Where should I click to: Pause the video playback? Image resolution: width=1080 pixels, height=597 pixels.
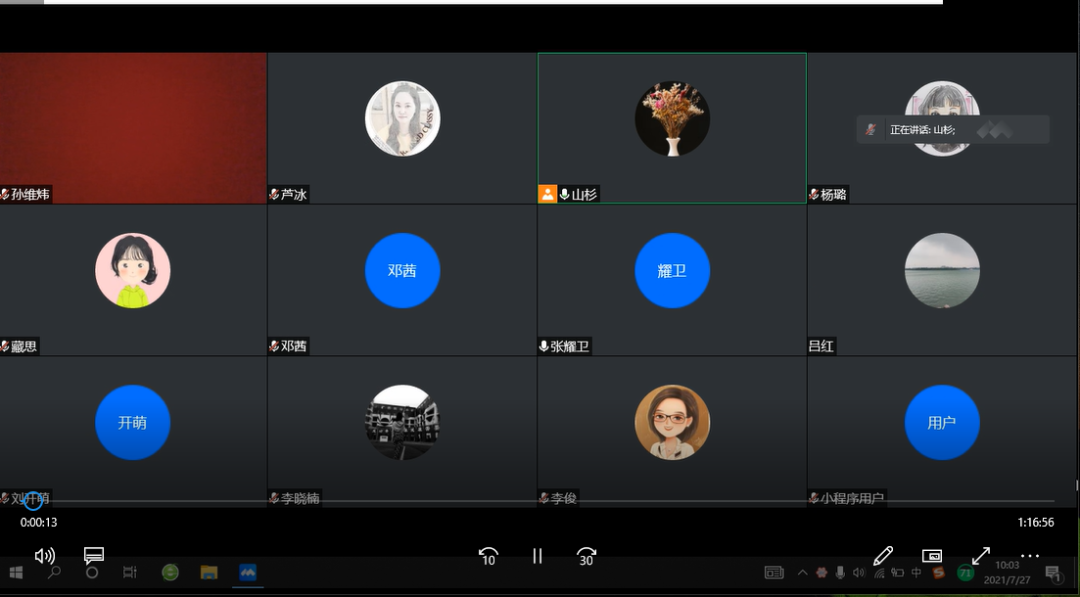pos(538,556)
